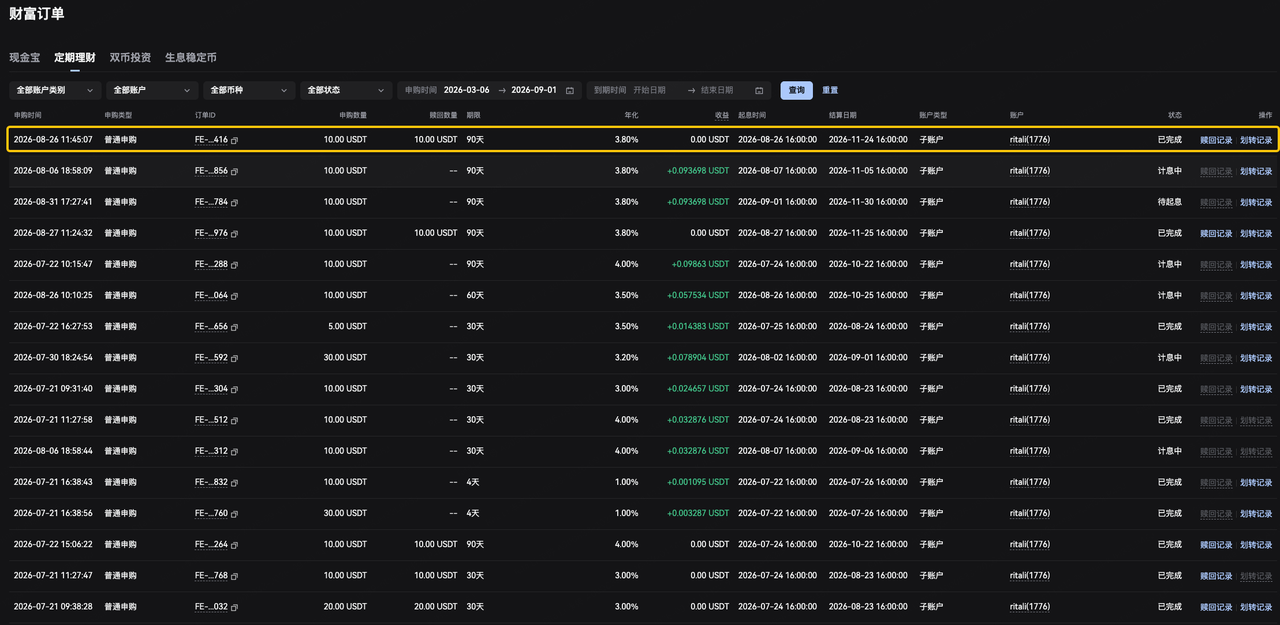Copy the order ID ending in 656
The width and height of the screenshot is (1280, 625).
(x=234, y=327)
